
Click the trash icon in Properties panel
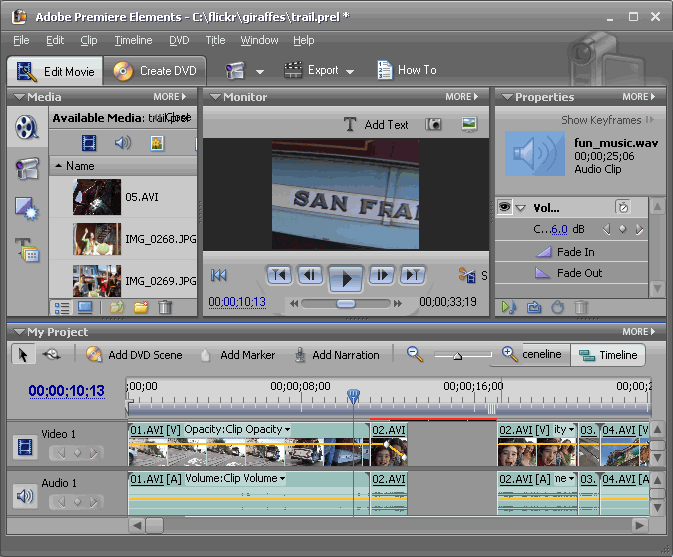coord(581,307)
